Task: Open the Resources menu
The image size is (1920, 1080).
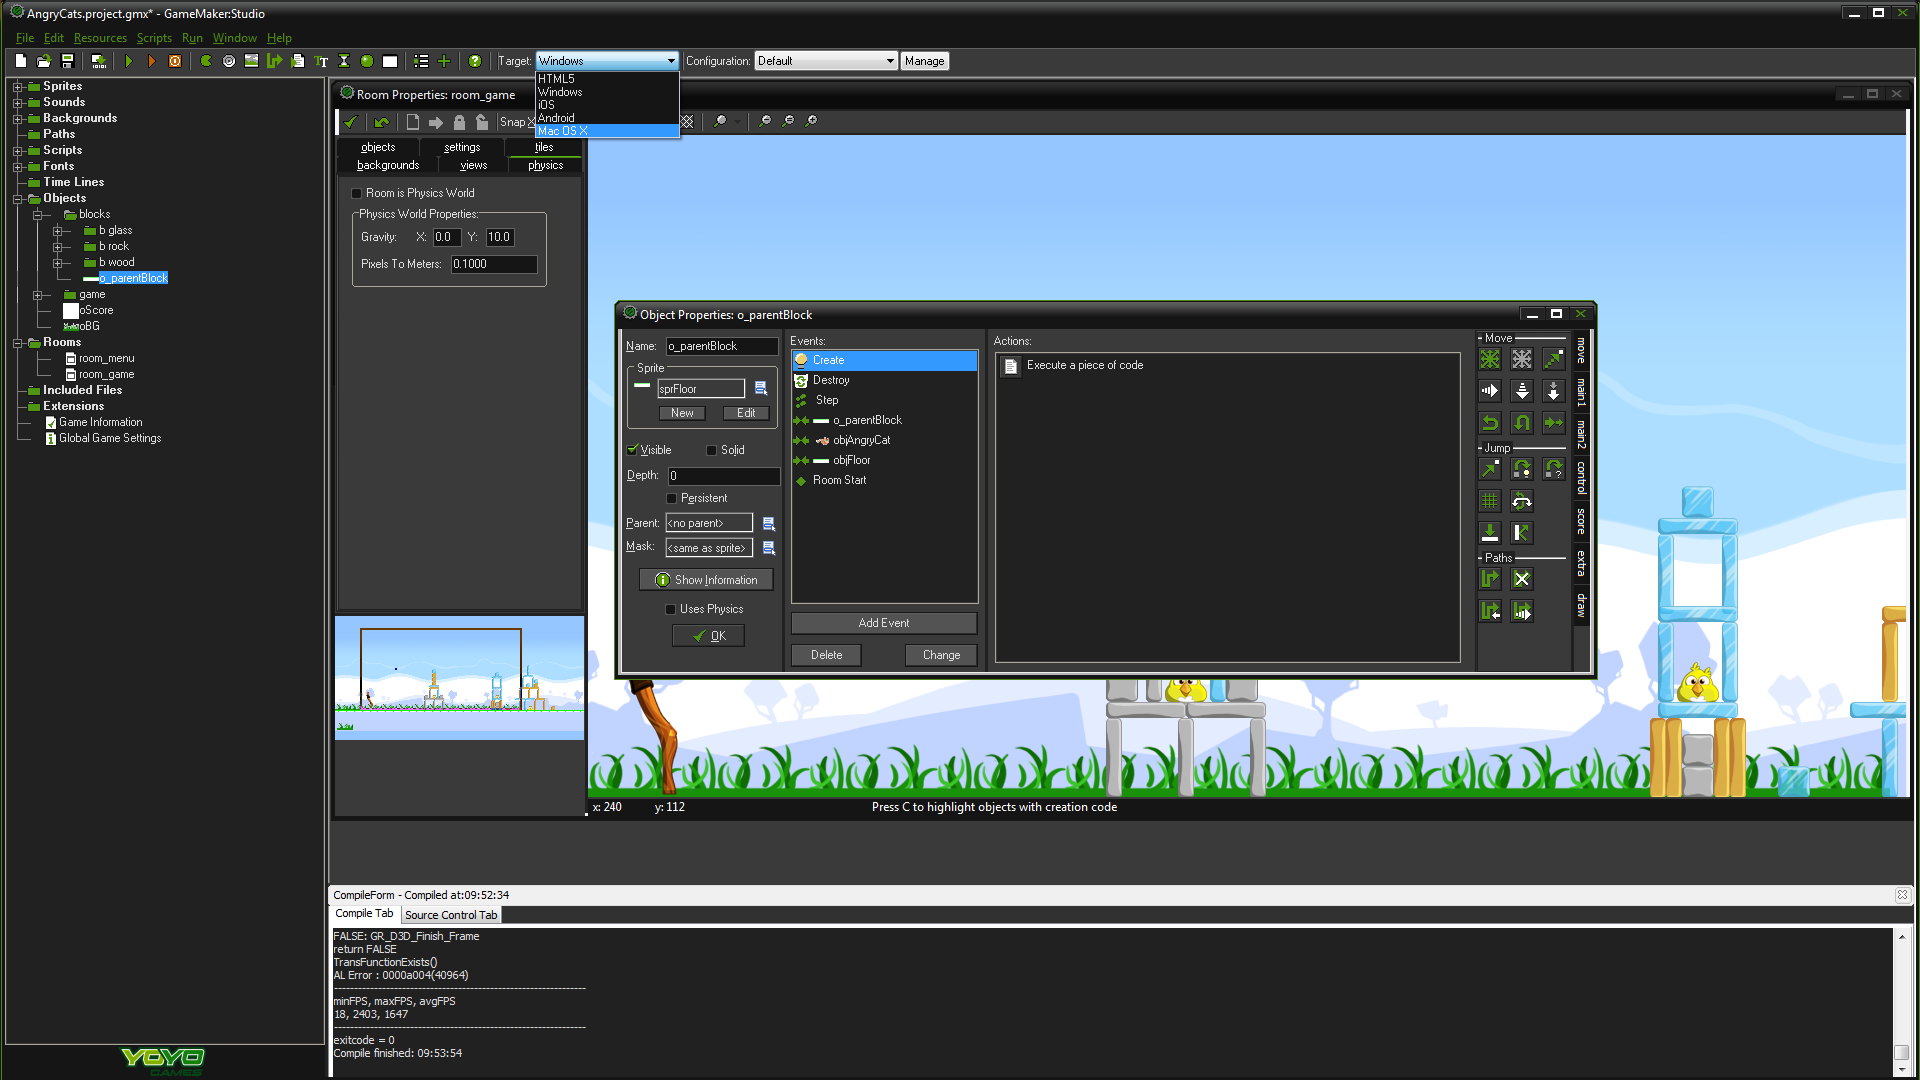Action: 100,38
